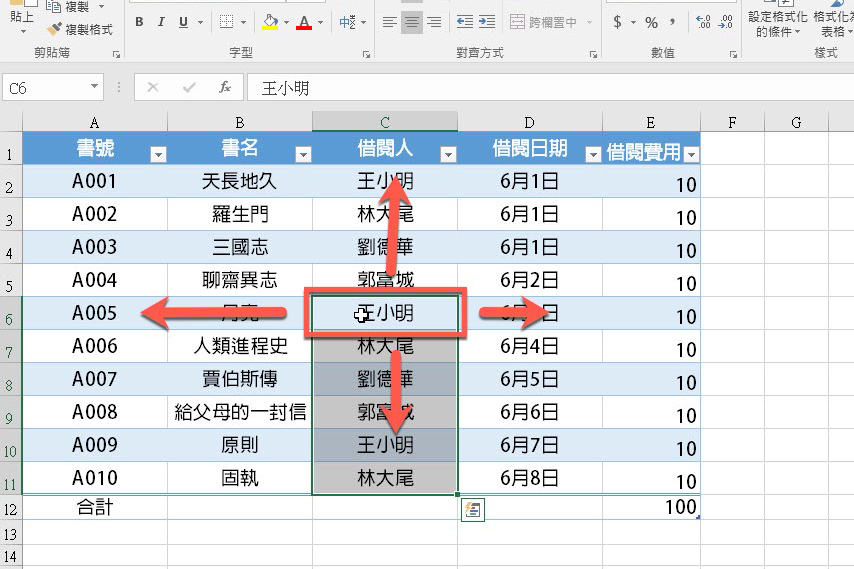Image resolution: width=854 pixels, height=569 pixels.
Task: Click Format Painter (複製格式)
Action: point(80,29)
